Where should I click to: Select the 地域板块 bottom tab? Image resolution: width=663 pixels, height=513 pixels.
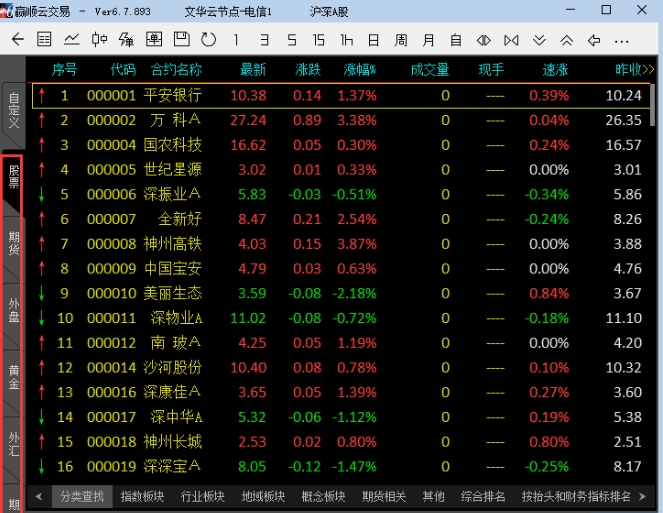tap(263, 496)
